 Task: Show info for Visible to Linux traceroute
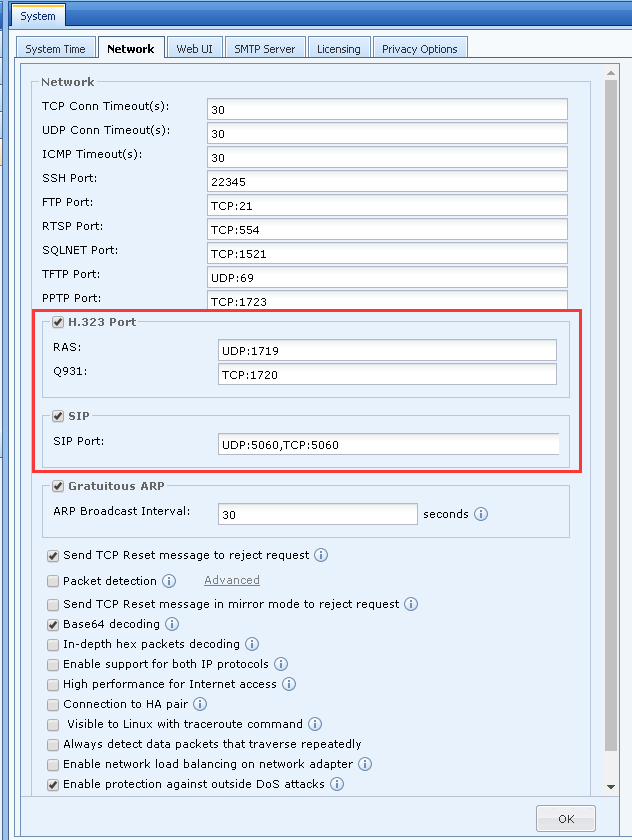[x=315, y=724]
